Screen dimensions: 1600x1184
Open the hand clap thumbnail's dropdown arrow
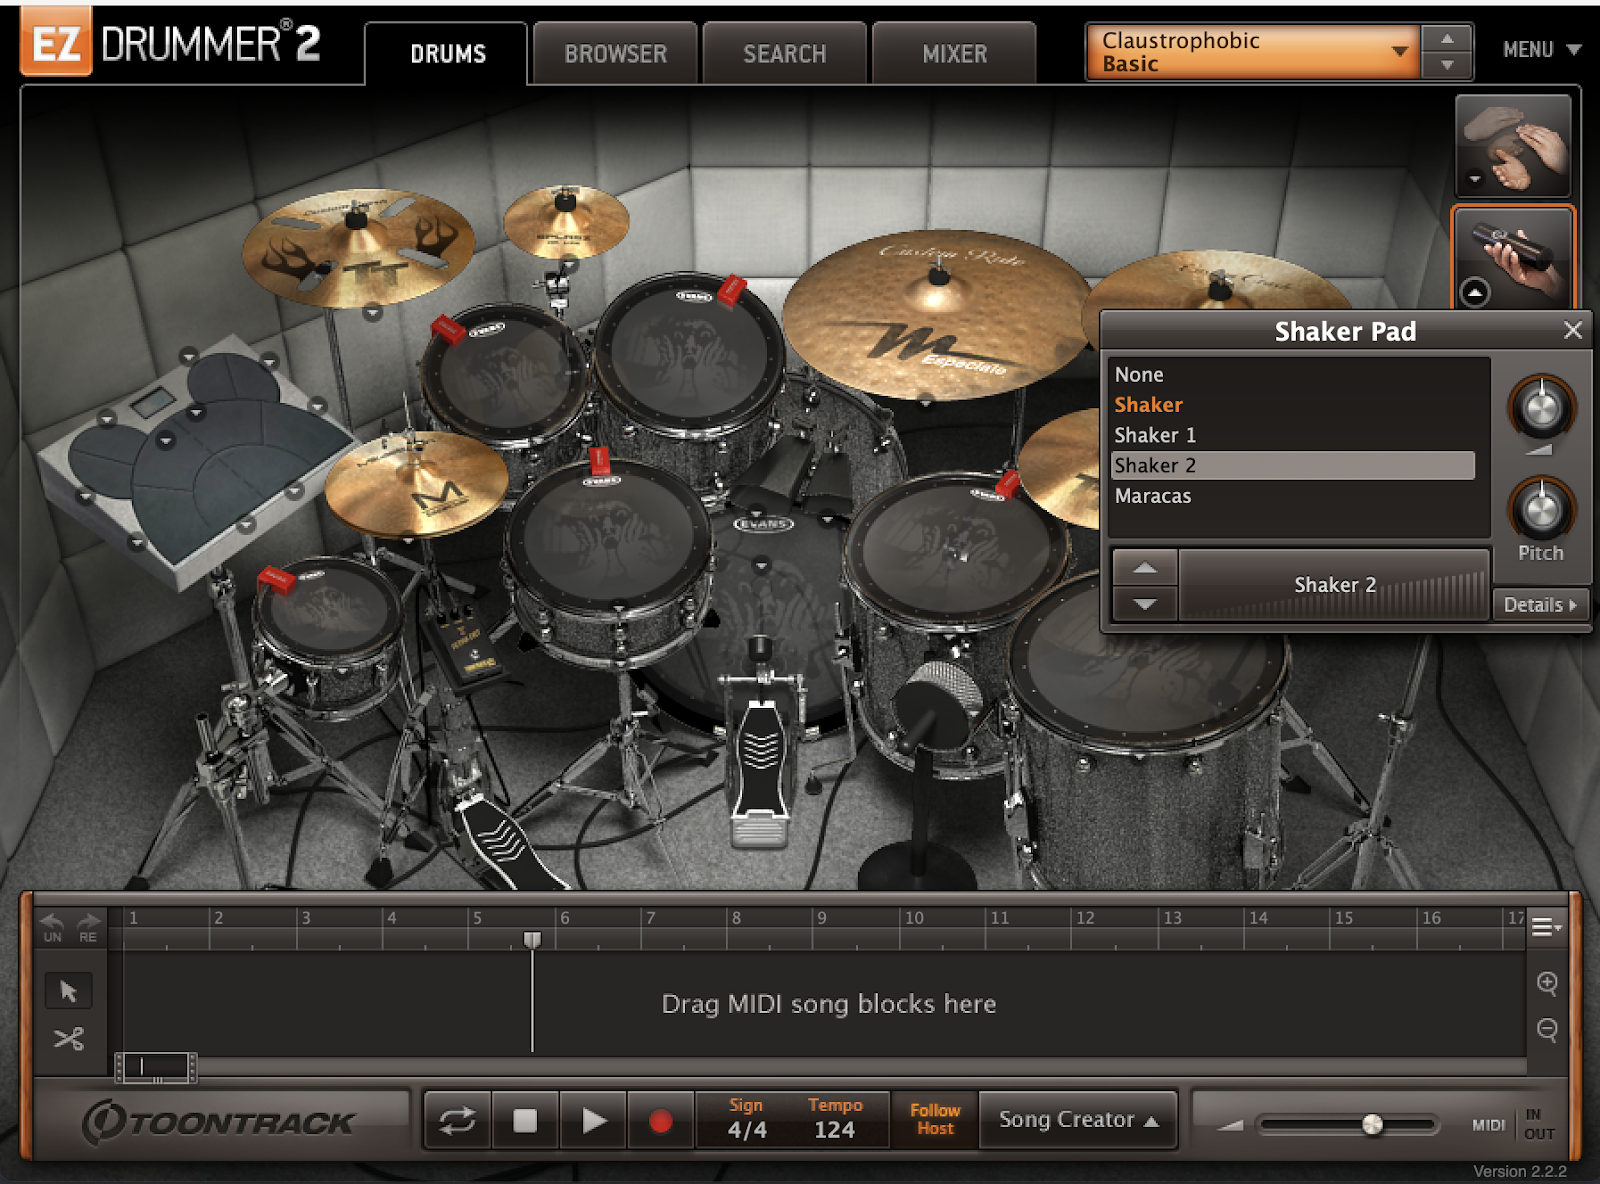click(x=1475, y=180)
